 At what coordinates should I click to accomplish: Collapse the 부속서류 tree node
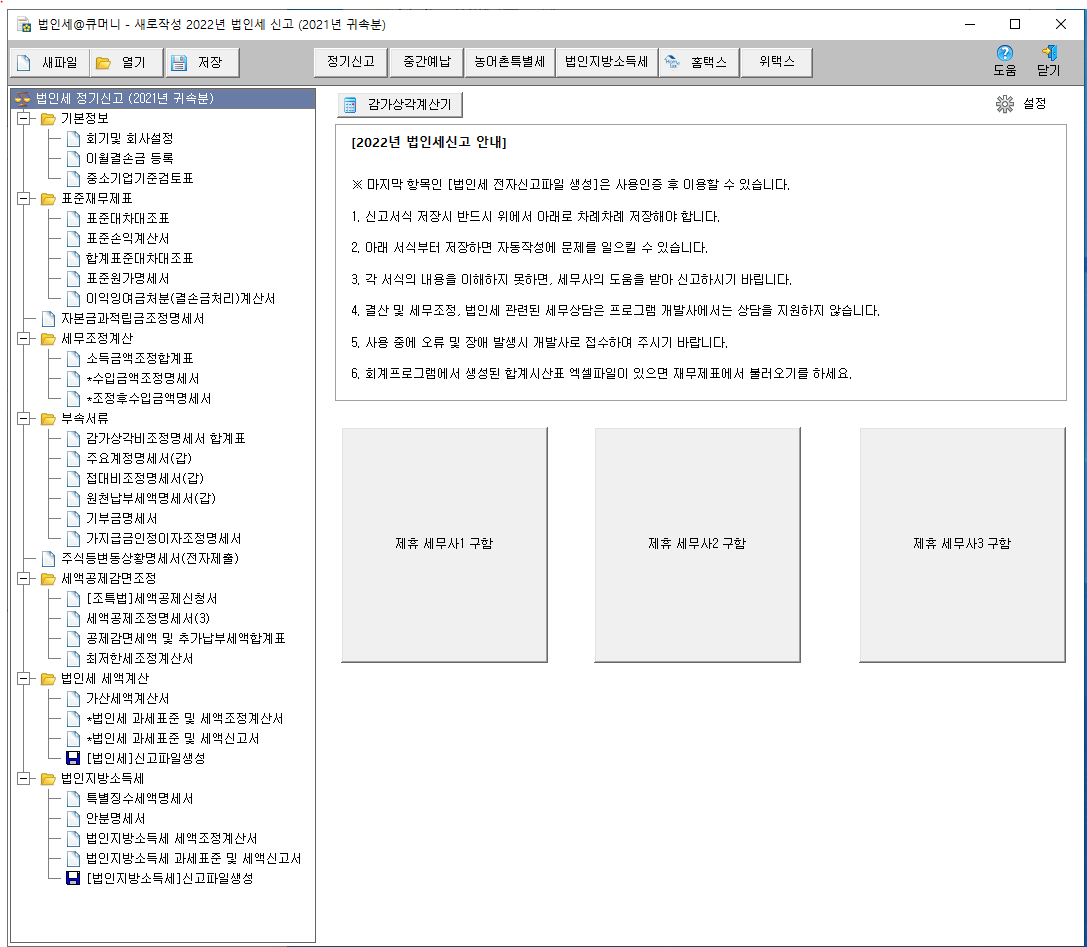(x=24, y=419)
